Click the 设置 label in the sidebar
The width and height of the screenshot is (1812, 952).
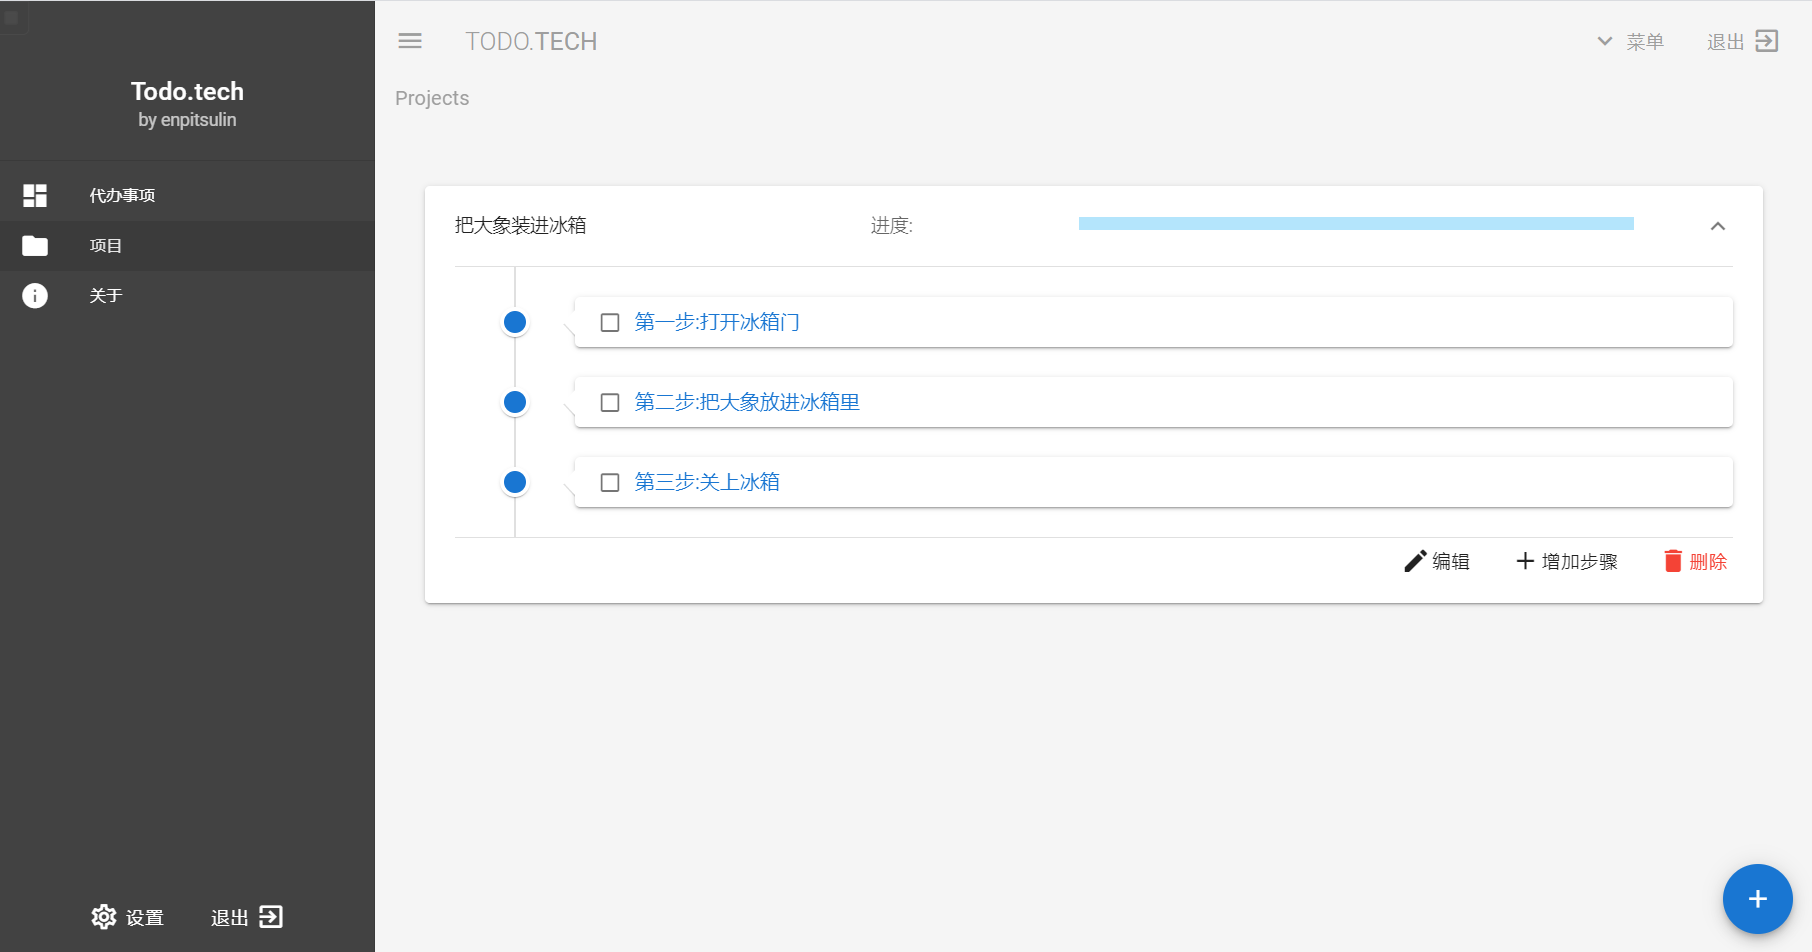point(145,918)
